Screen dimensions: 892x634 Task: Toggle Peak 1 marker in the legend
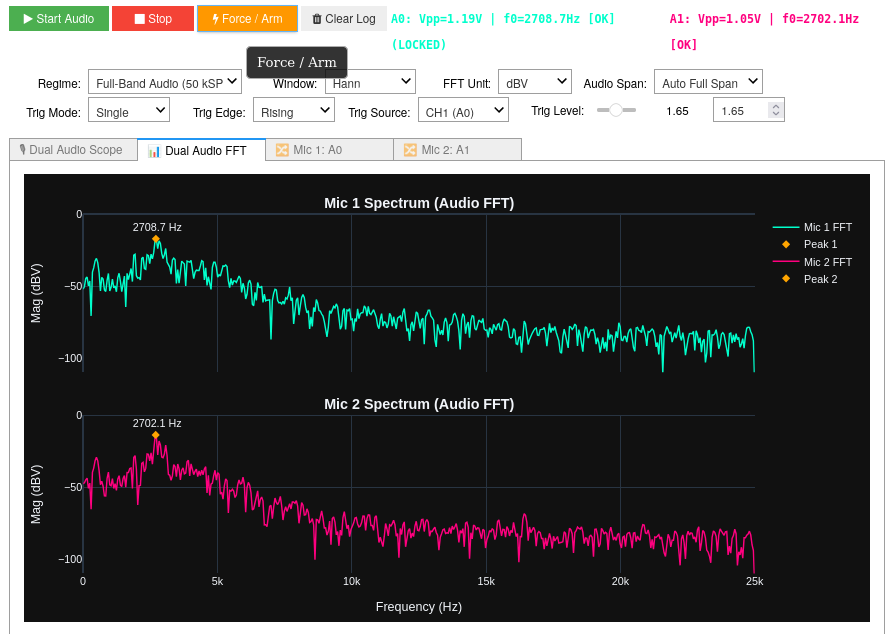[810, 244]
